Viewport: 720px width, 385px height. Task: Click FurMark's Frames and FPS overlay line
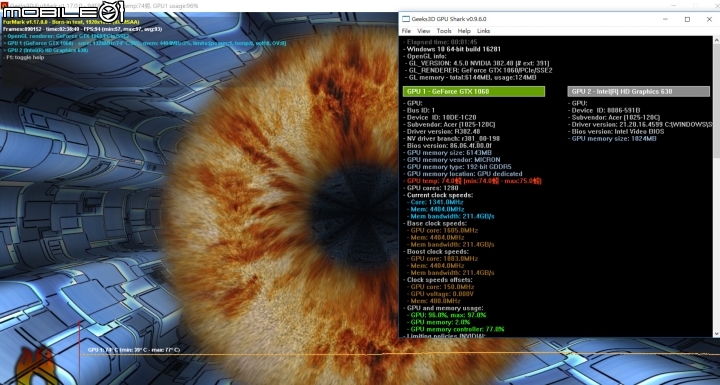(x=82, y=28)
